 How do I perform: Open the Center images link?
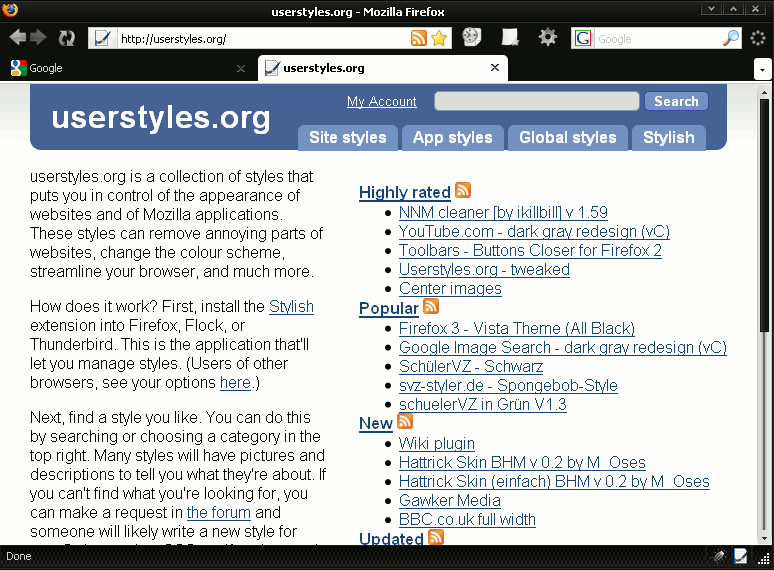(450, 288)
